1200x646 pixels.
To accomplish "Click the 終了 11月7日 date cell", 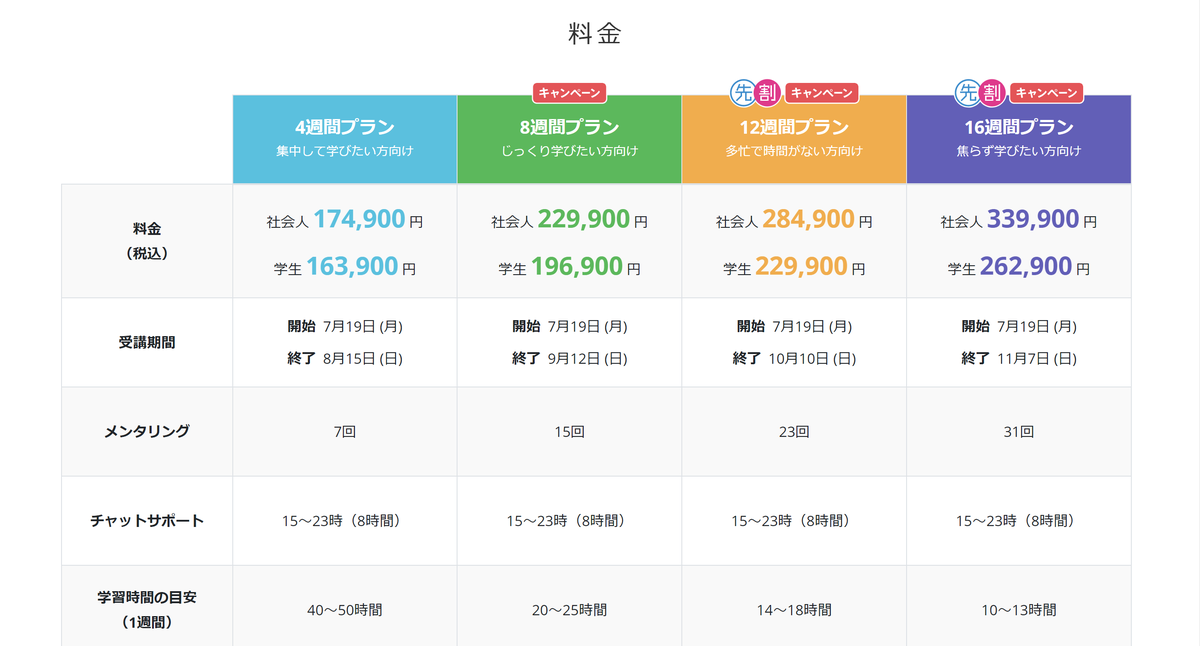I will pyautogui.click(x=1018, y=357).
